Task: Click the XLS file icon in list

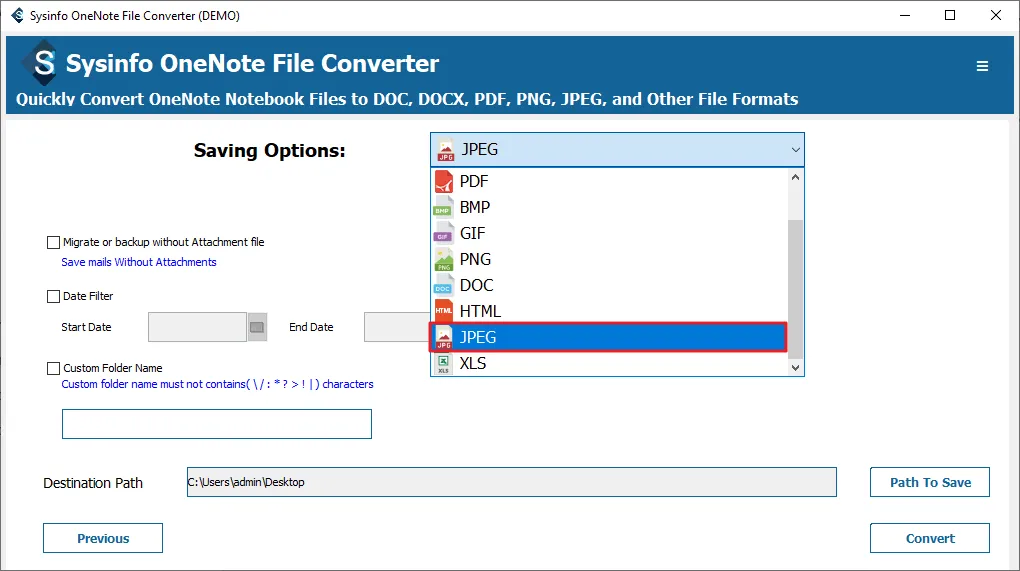Action: click(x=444, y=364)
